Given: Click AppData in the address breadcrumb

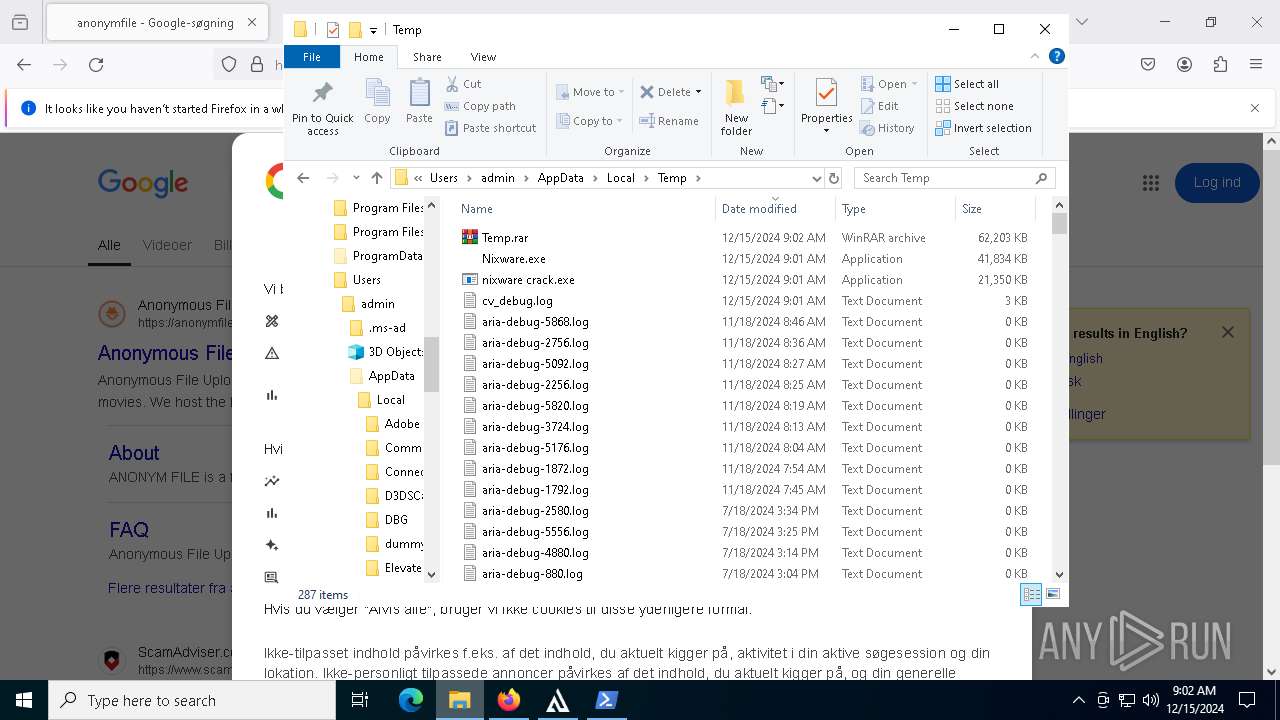Looking at the screenshot, I should pyautogui.click(x=560, y=178).
